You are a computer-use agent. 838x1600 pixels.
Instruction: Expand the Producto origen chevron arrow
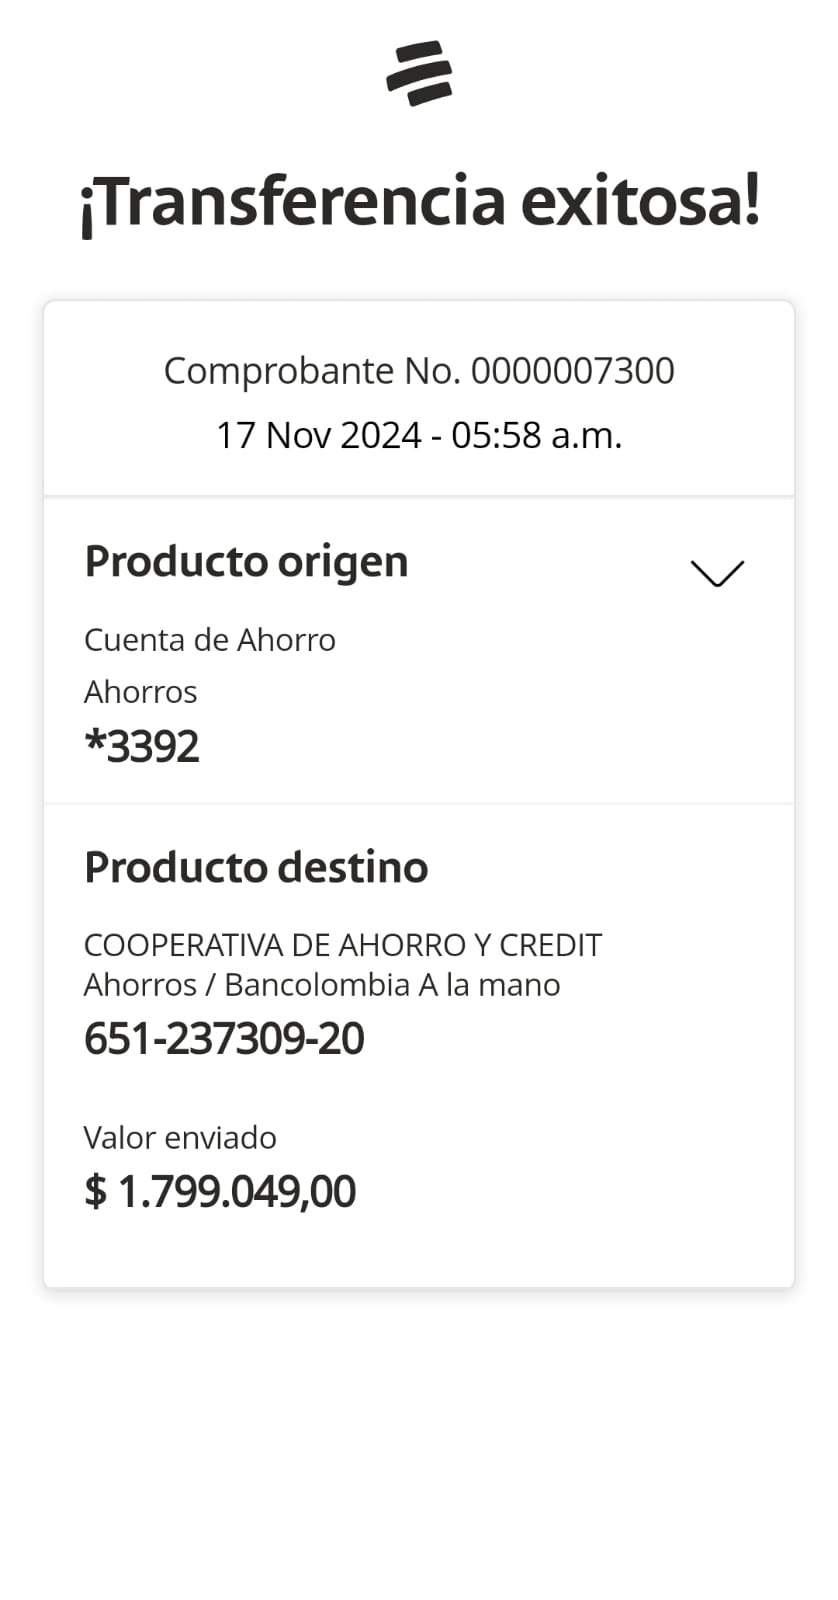(717, 573)
